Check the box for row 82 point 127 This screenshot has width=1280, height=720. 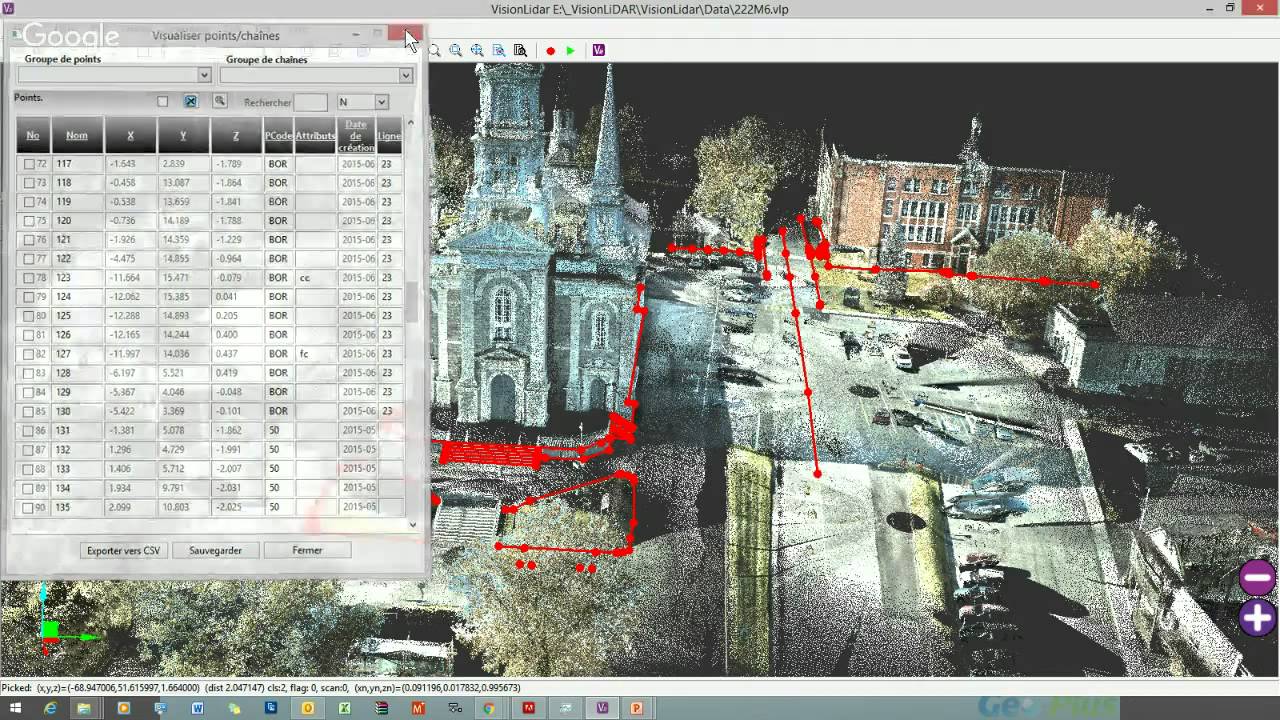[x=29, y=354]
